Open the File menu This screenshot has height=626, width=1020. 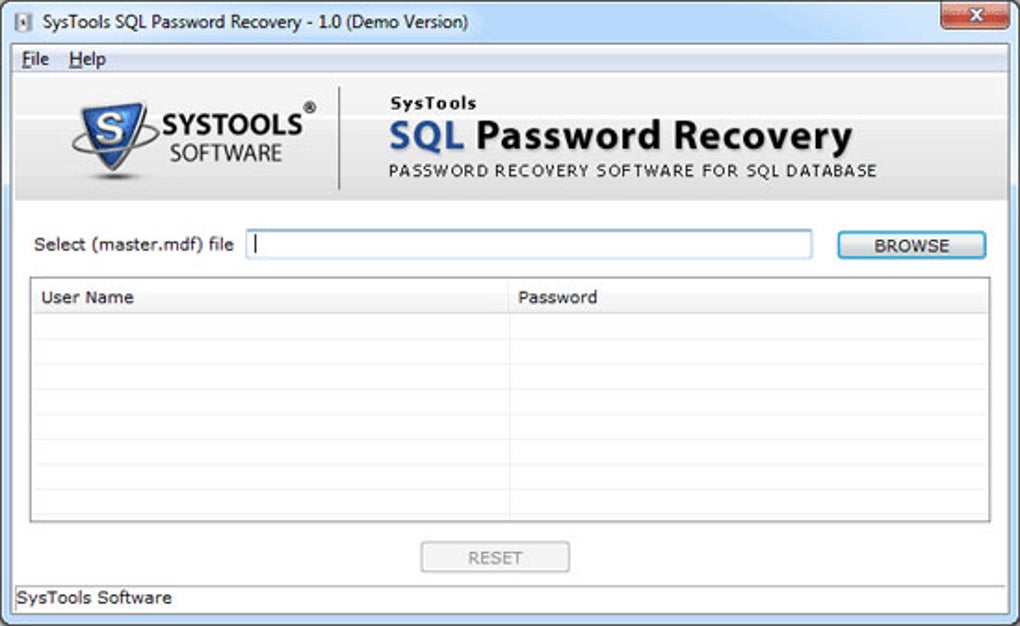(35, 59)
